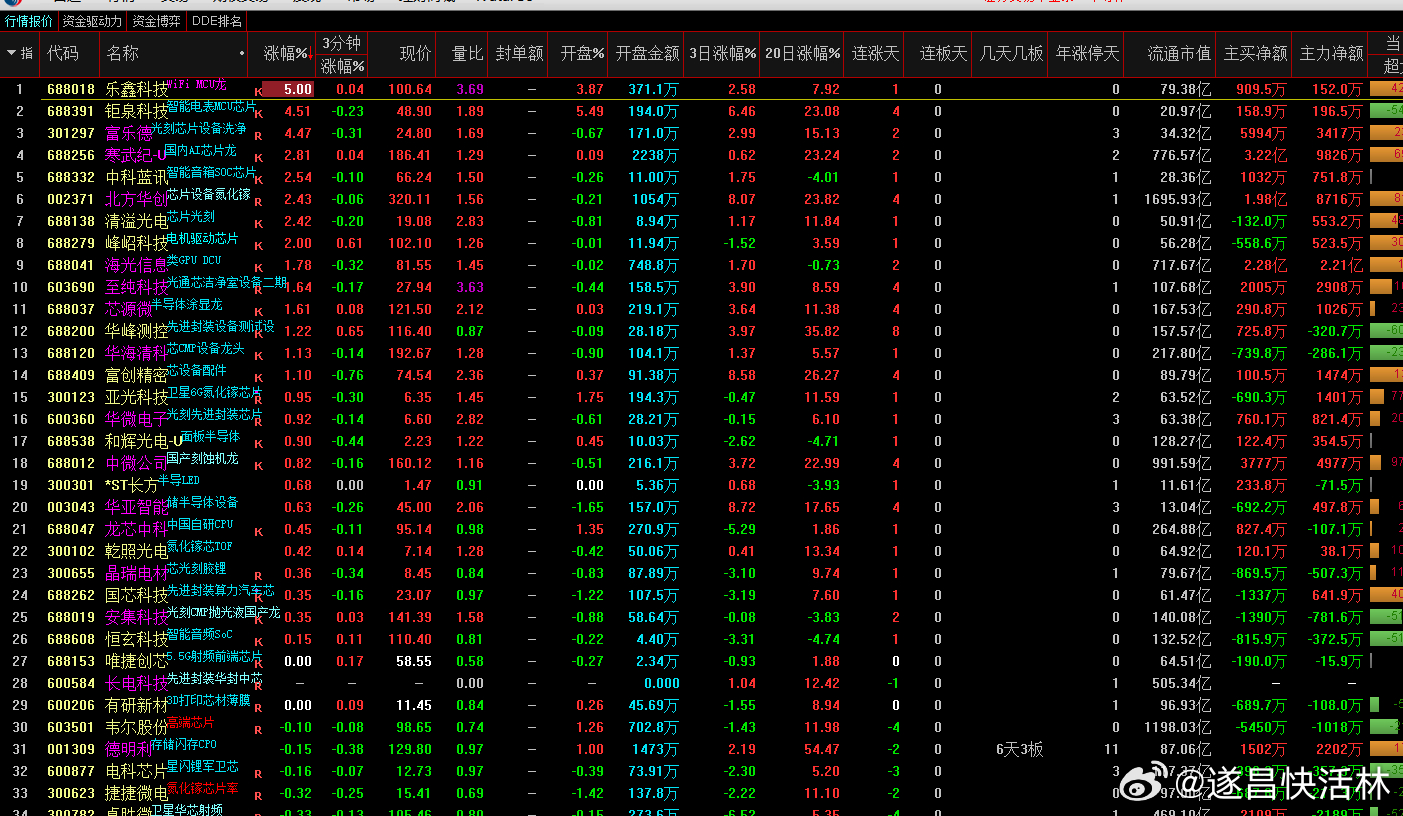Sort by the 几天几板 column header
1403x816 pixels.
coord(1011,54)
